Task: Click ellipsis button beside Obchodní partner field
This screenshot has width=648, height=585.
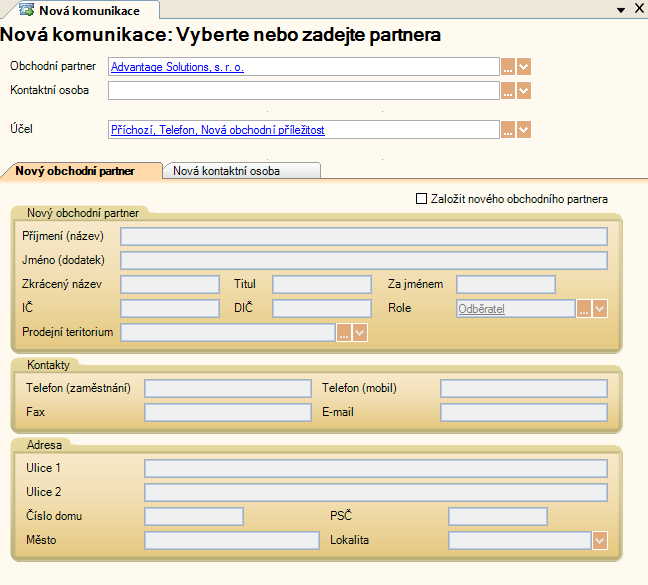Action: pos(508,67)
